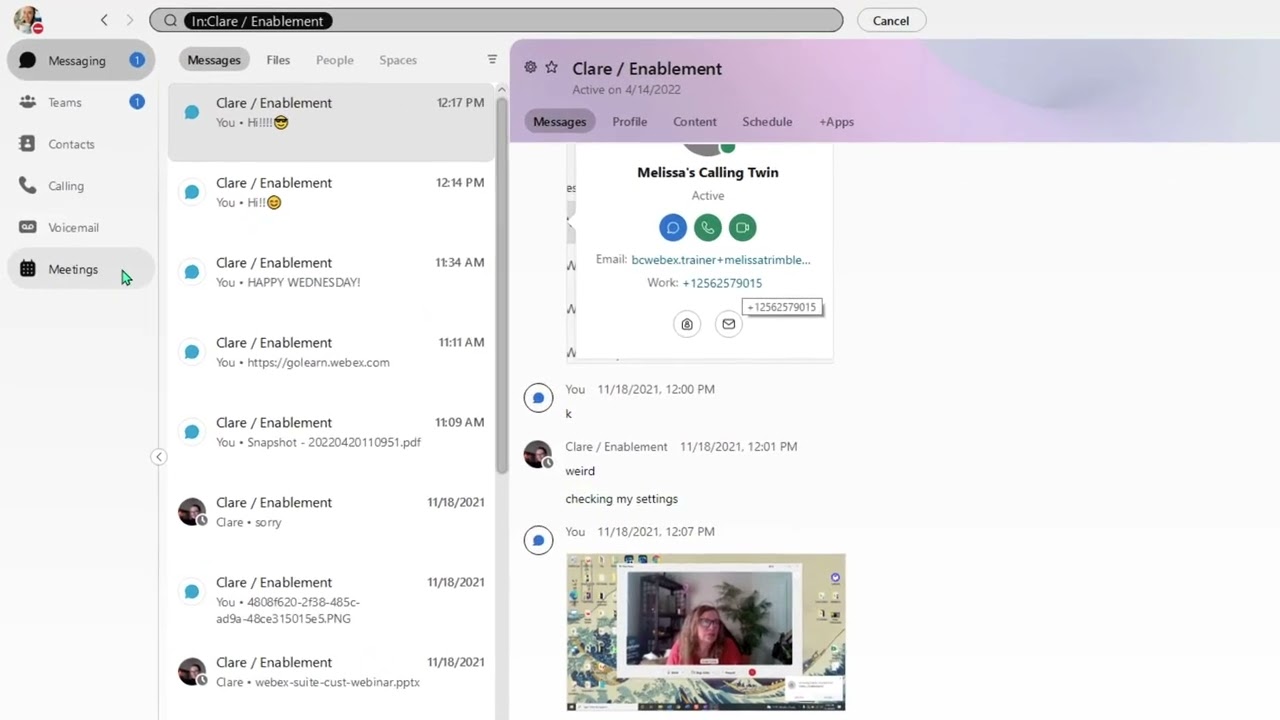Click the In:Clare / Enablement search field

click(x=496, y=21)
